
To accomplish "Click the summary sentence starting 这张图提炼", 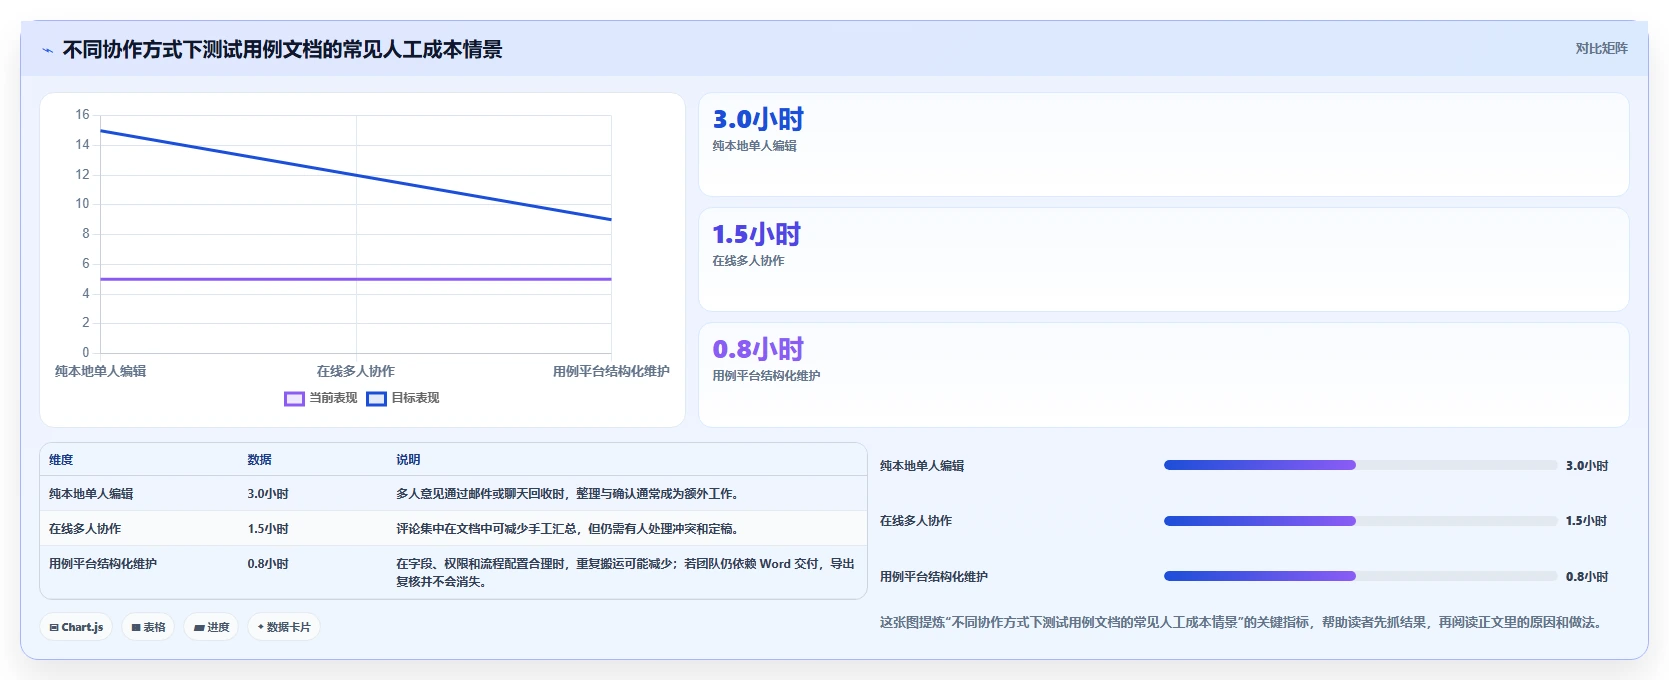I will coord(1244,622).
